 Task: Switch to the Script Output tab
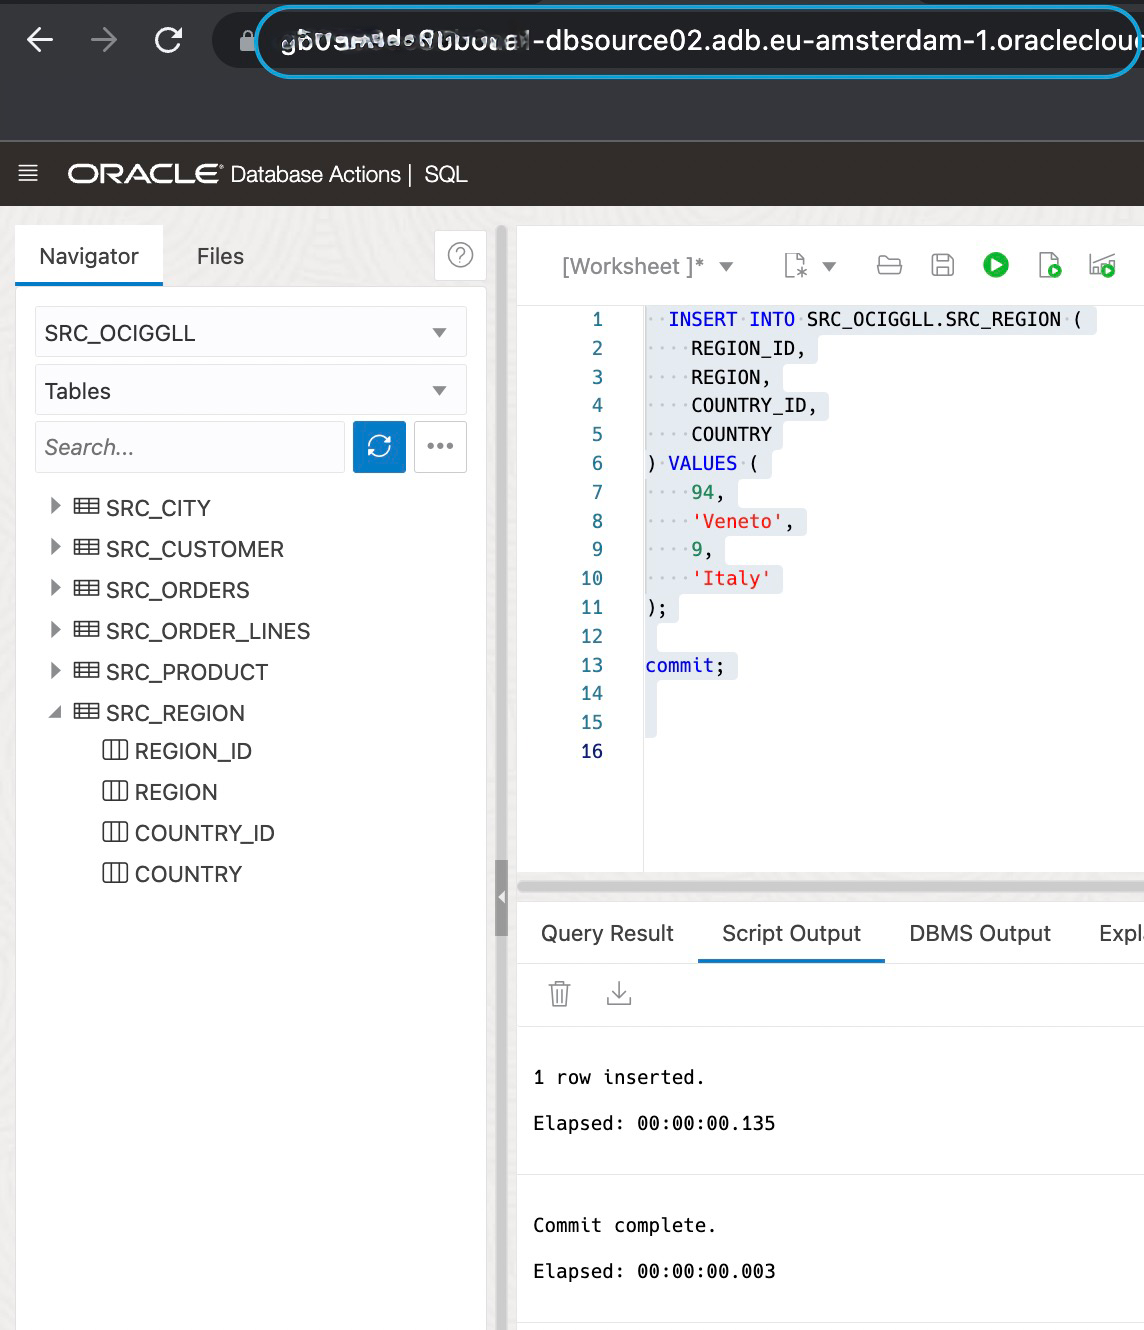click(x=791, y=933)
